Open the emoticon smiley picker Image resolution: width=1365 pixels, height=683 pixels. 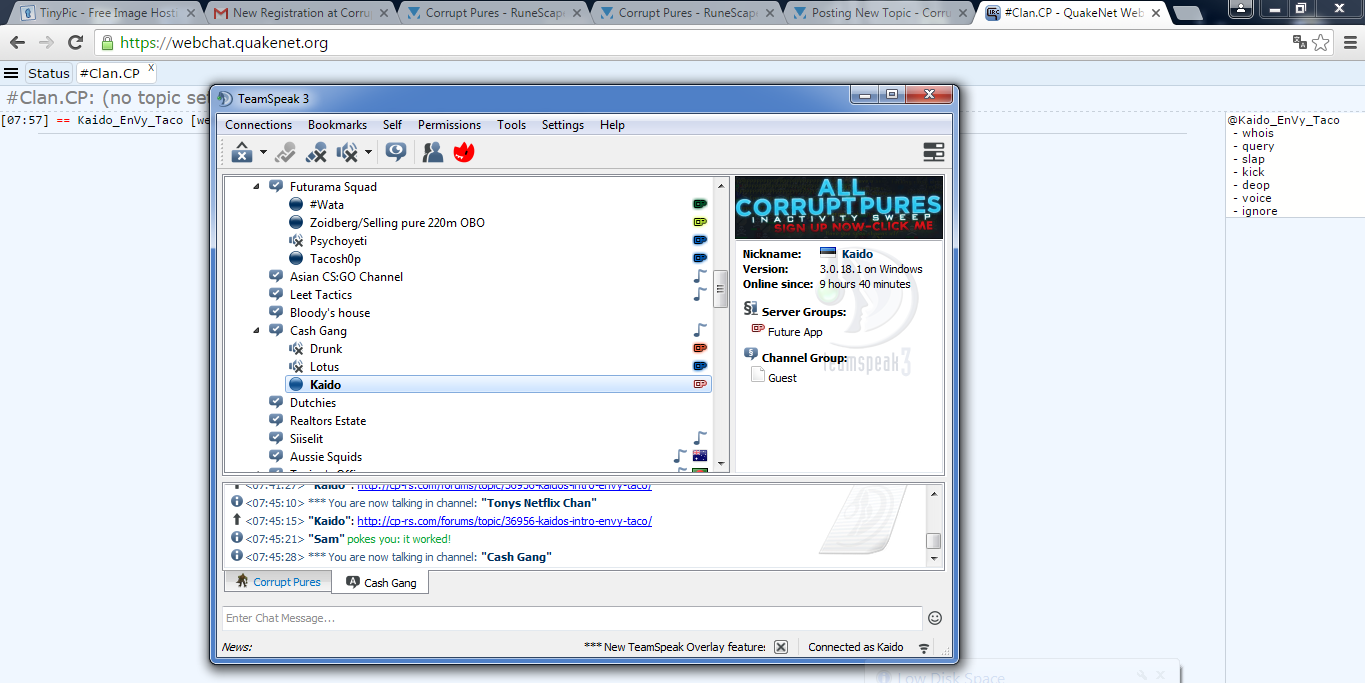tap(935, 618)
